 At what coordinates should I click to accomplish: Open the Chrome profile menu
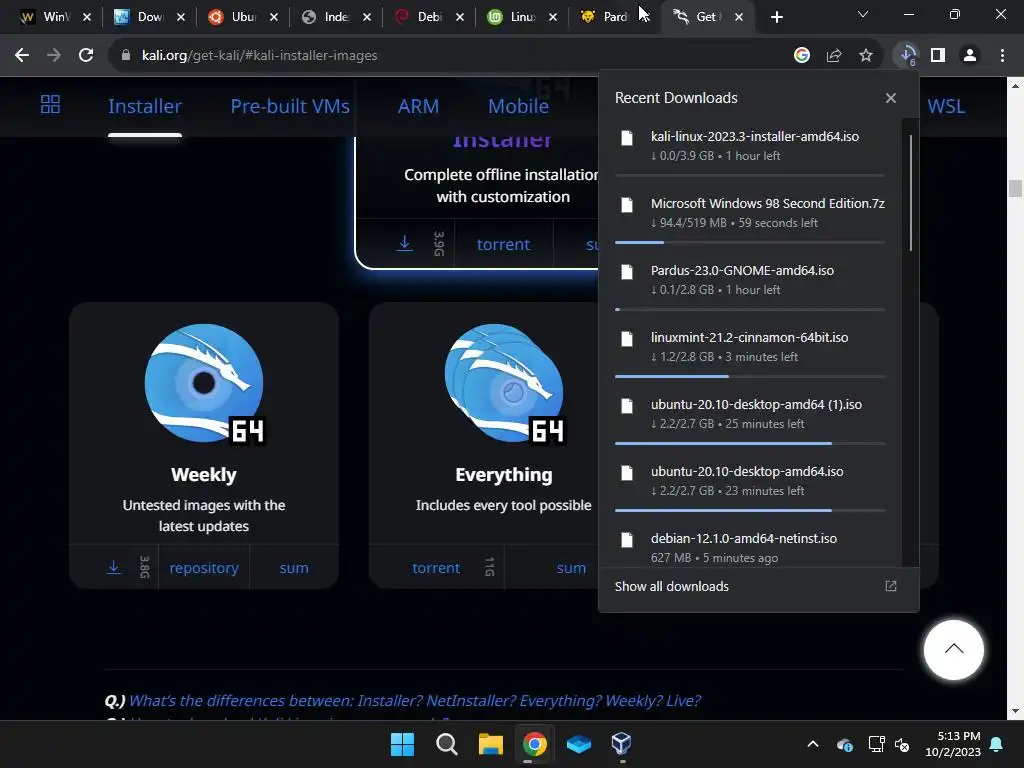click(x=970, y=56)
